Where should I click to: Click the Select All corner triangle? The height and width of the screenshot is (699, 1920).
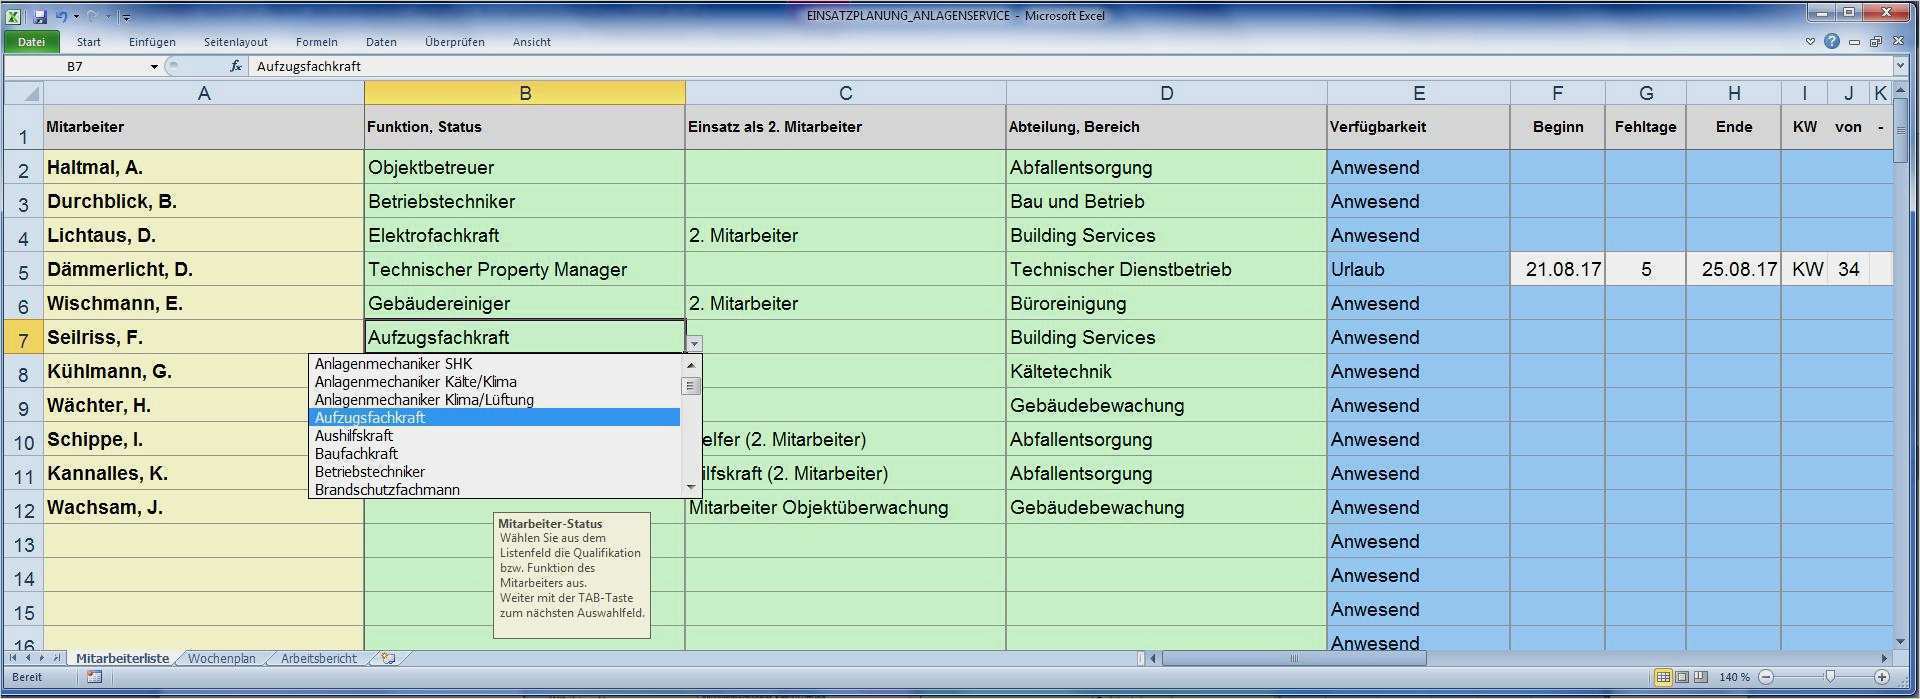pos(24,93)
